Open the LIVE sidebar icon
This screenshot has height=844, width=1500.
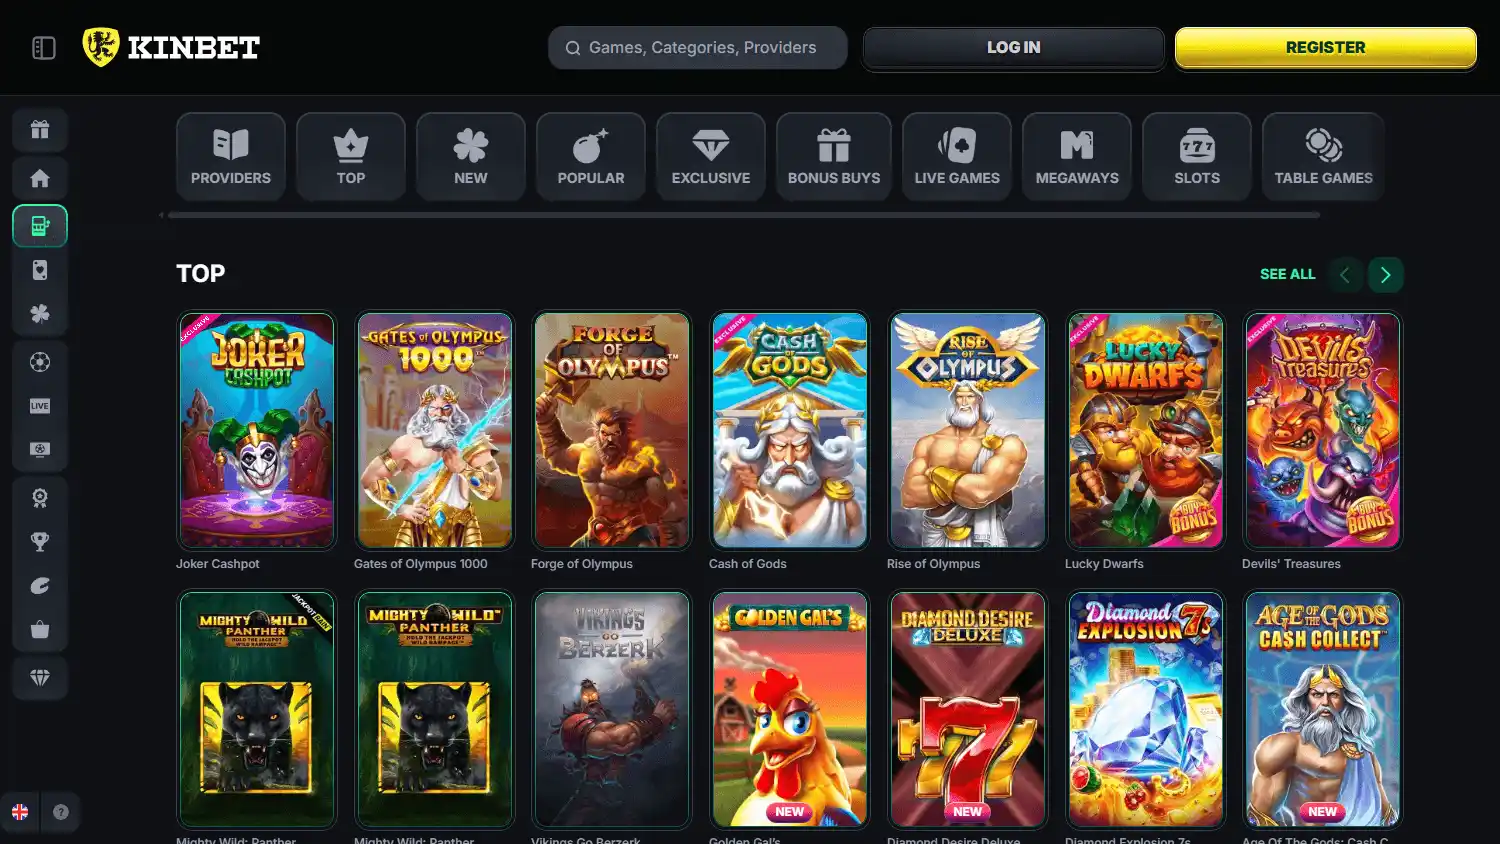(40, 406)
